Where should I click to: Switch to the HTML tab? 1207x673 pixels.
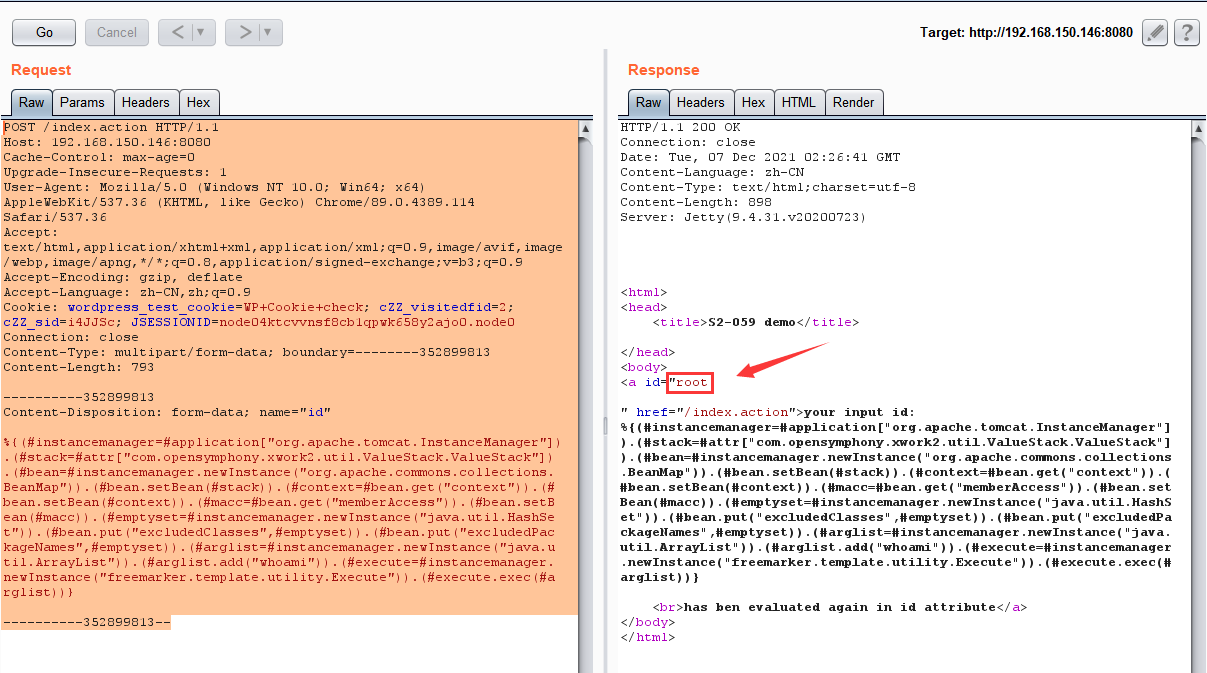tap(799, 102)
